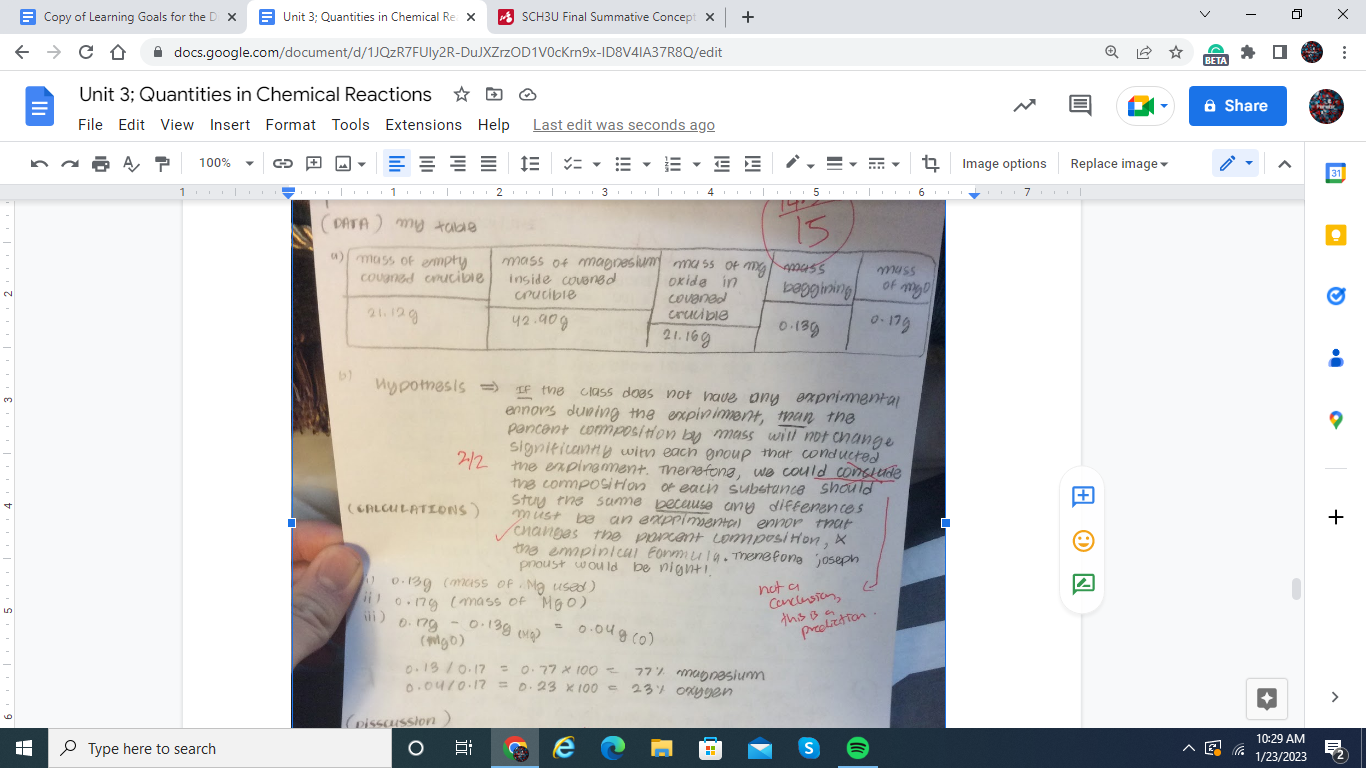Star this document
Image resolution: width=1366 pixels, height=768 pixels.
[461, 94]
